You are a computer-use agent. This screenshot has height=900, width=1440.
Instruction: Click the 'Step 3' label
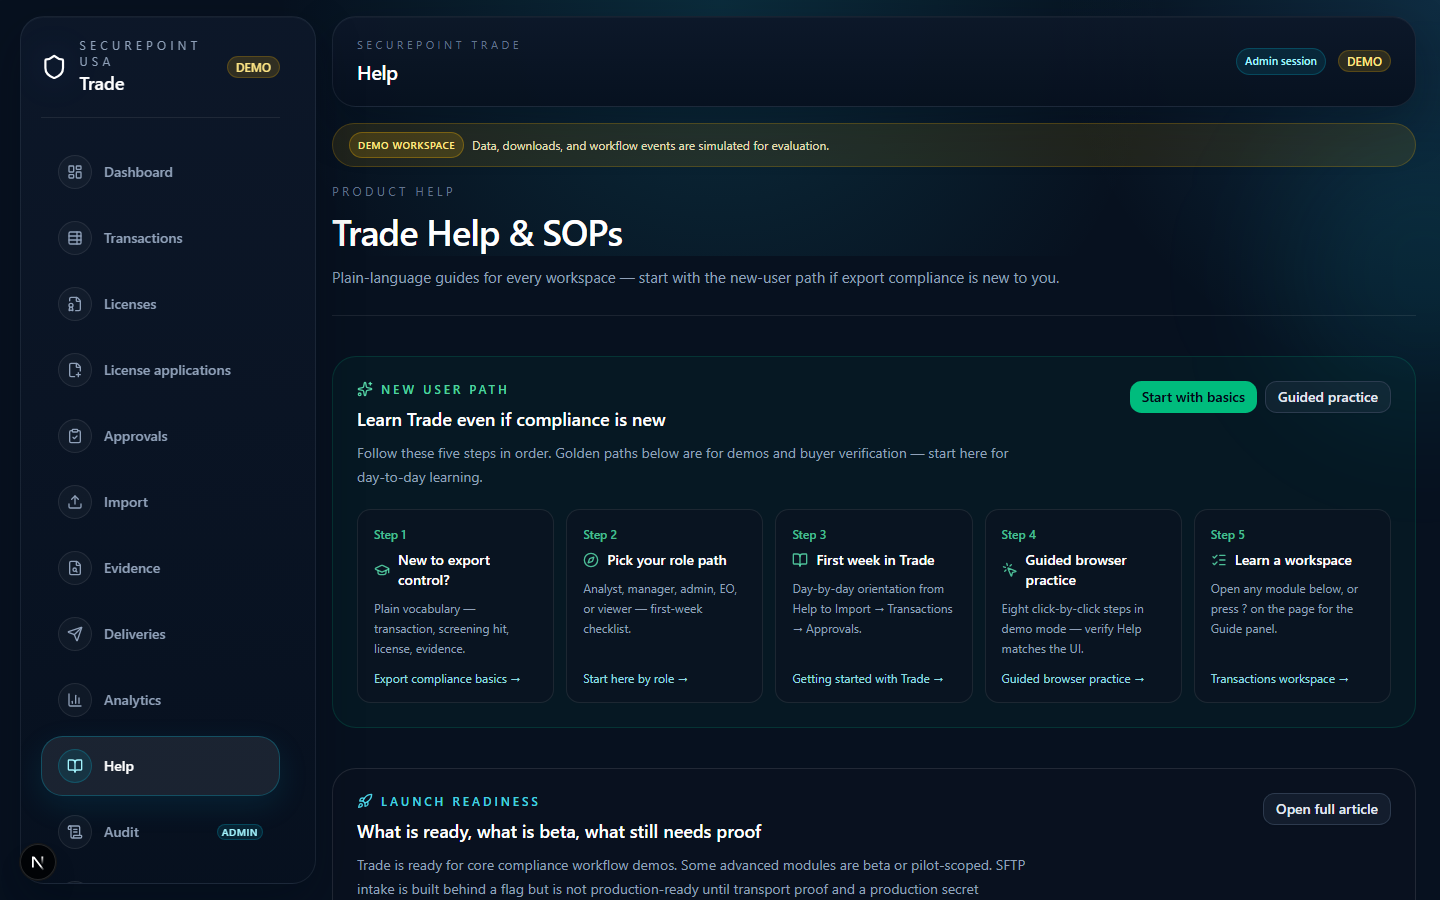point(809,535)
